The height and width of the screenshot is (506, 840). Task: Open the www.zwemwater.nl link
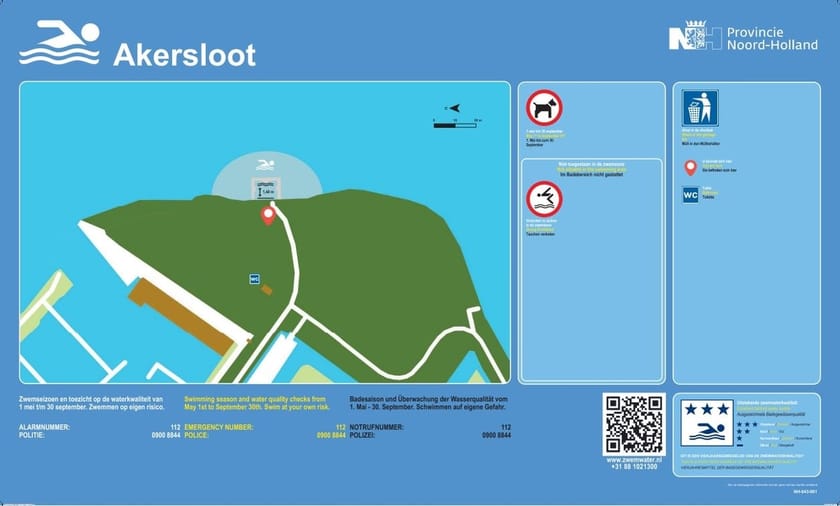[x=634, y=460]
